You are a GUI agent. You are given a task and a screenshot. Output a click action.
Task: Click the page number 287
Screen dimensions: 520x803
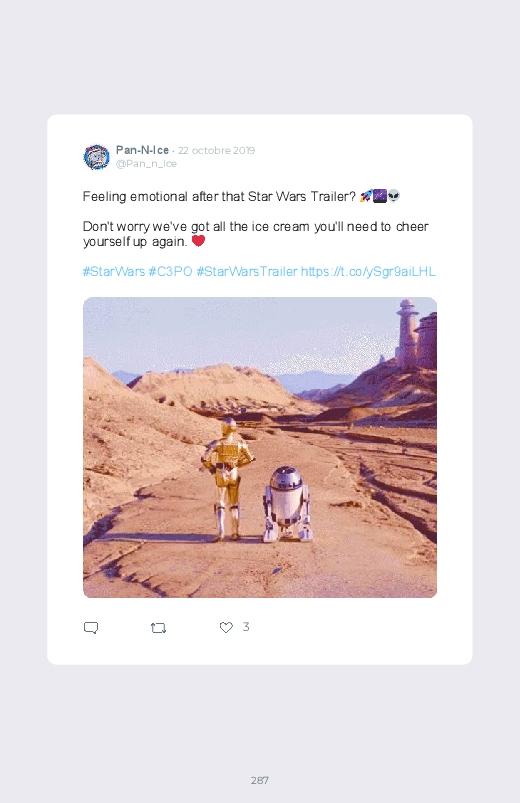point(260,780)
